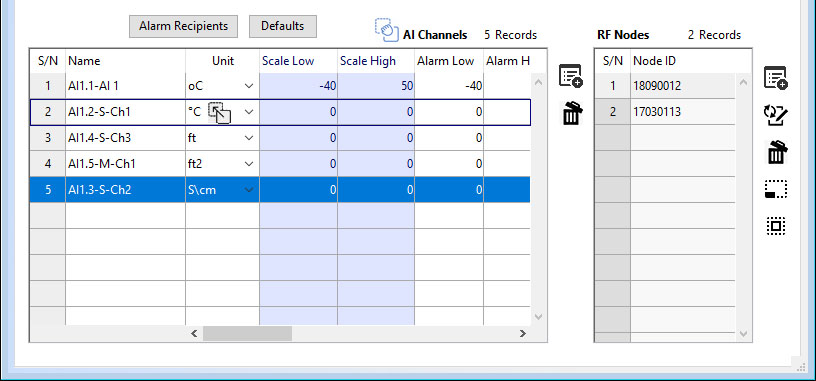Click Scale High value 50 in row 1
816x381 pixels.
pyautogui.click(x=376, y=86)
